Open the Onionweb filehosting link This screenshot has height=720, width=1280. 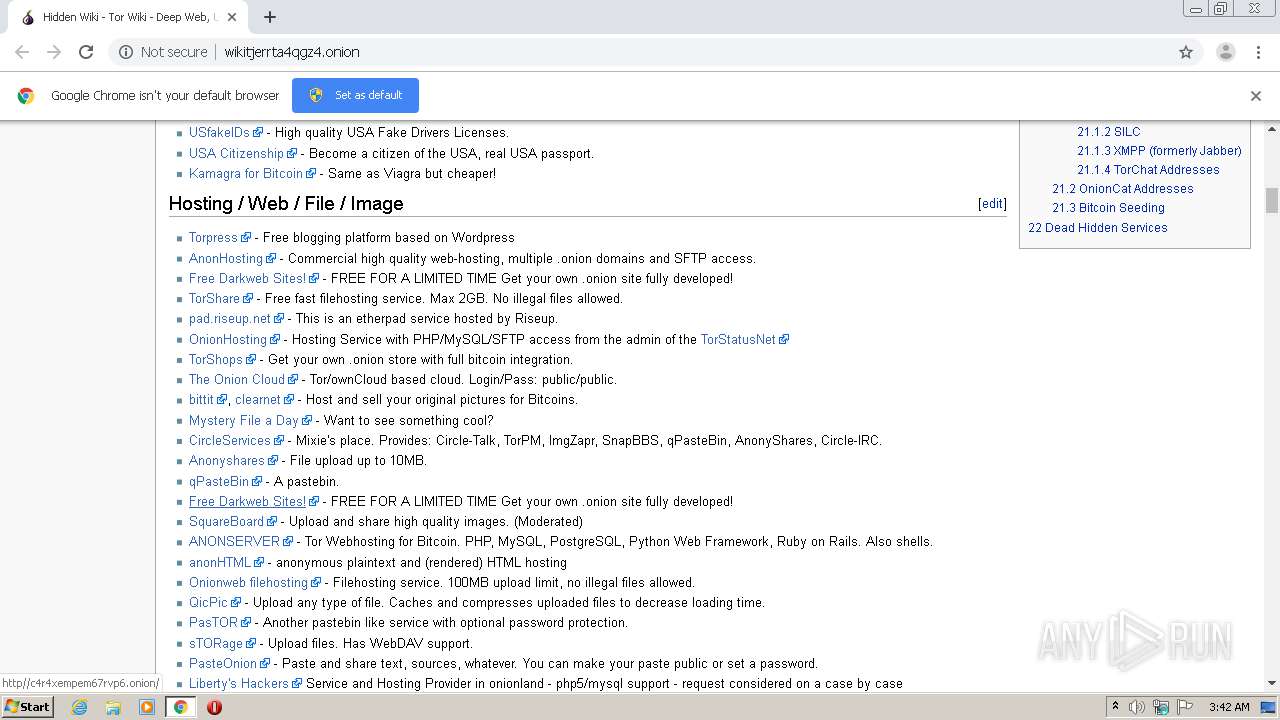[x=249, y=582]
